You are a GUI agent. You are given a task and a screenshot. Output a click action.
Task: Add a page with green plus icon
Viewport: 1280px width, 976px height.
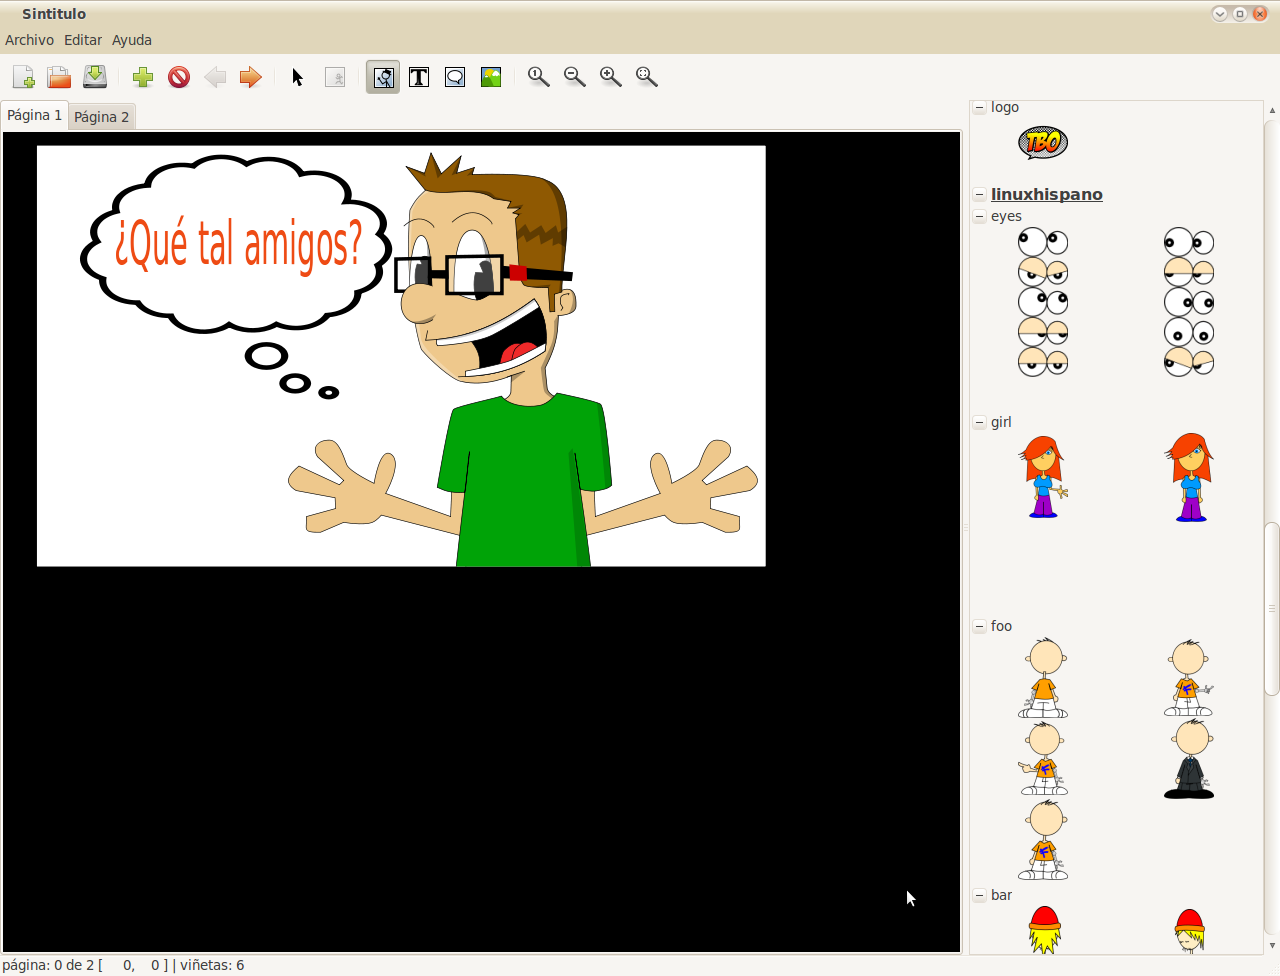point(143,77)
